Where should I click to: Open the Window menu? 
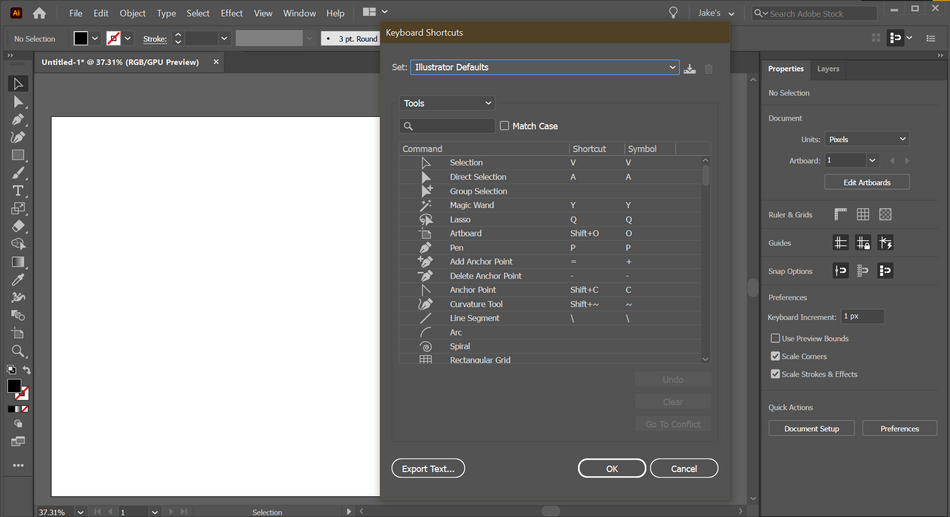point(299,13)
